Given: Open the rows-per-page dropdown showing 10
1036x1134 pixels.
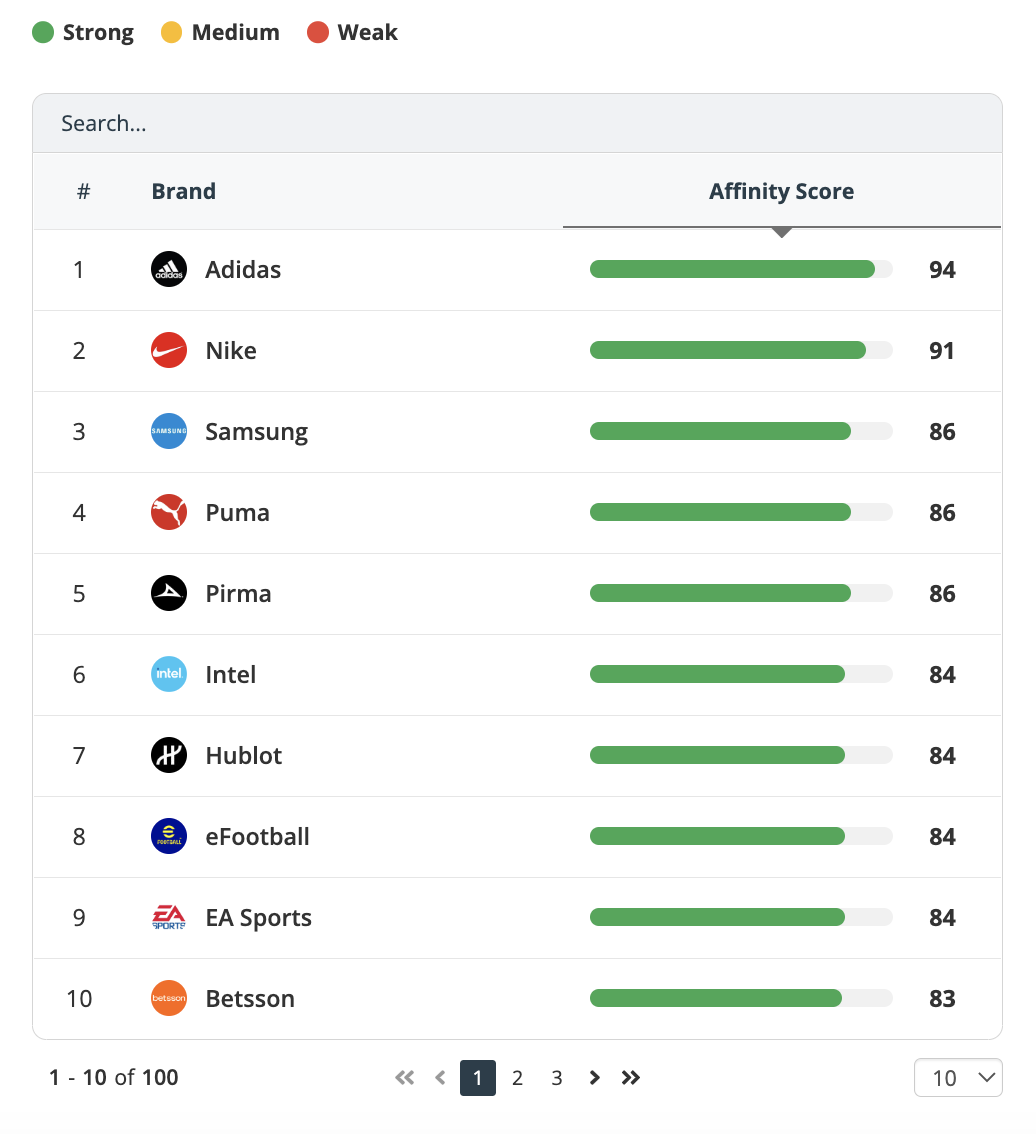Looking at the screenshot, I should click(x=957, y=1077).
